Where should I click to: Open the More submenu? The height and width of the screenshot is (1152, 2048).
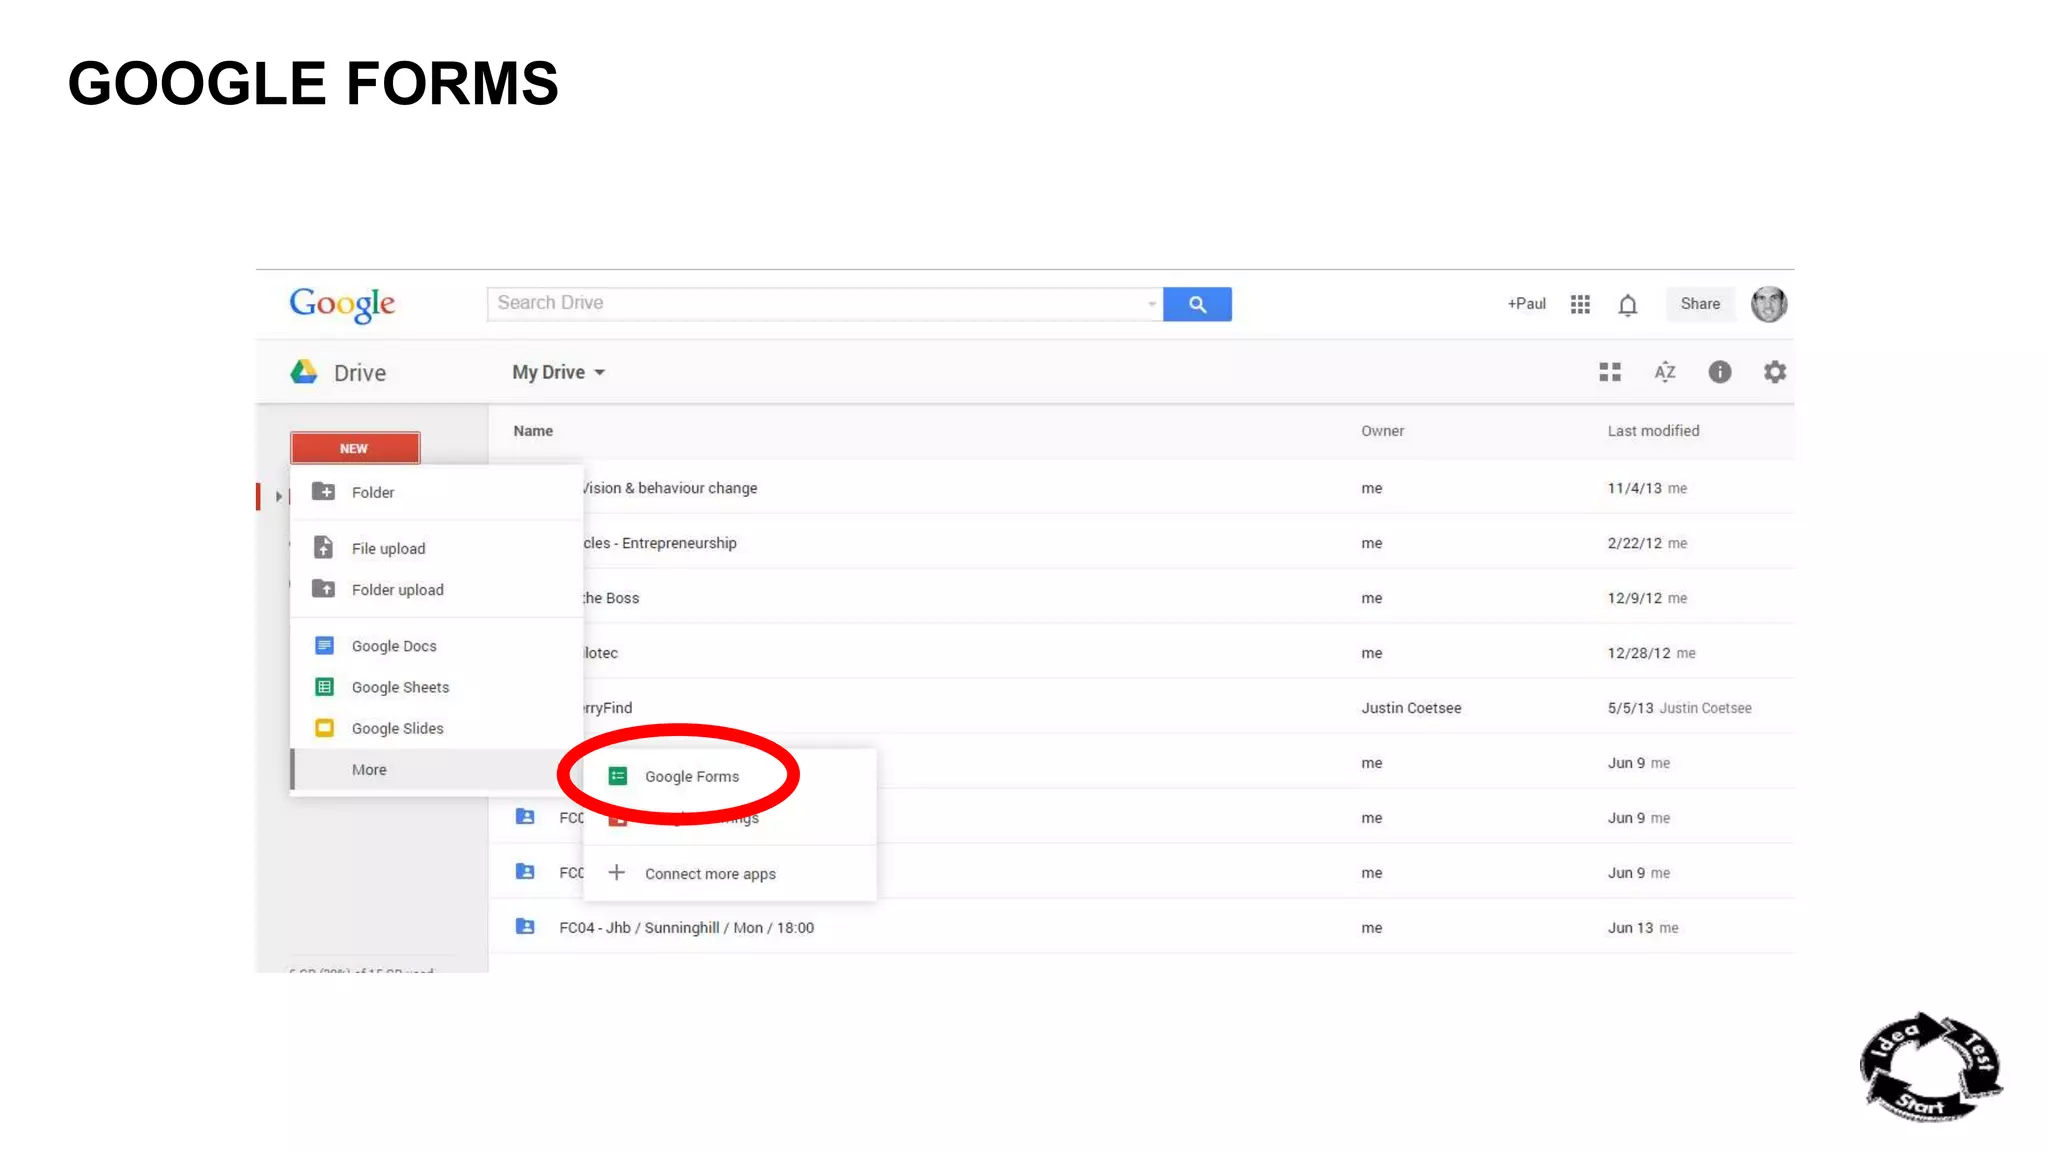(x=436, y=769)
